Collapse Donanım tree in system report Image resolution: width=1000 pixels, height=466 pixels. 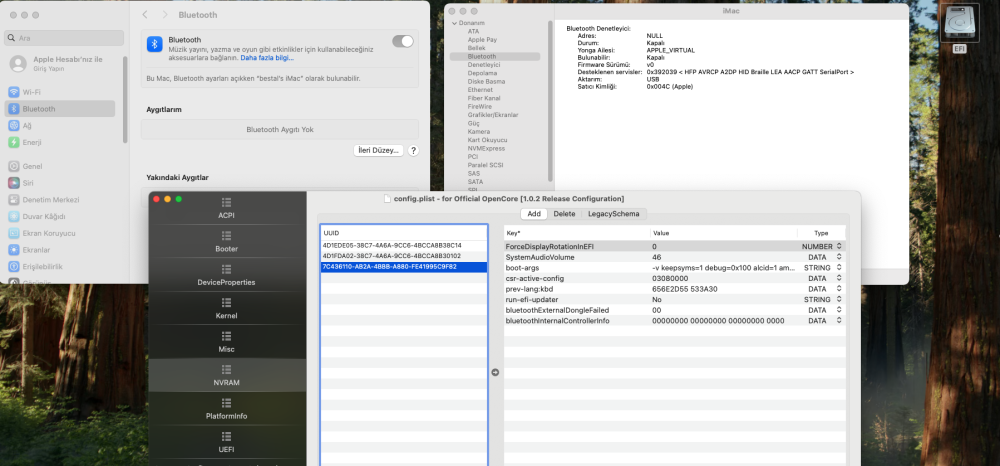[x=455, y=23]
